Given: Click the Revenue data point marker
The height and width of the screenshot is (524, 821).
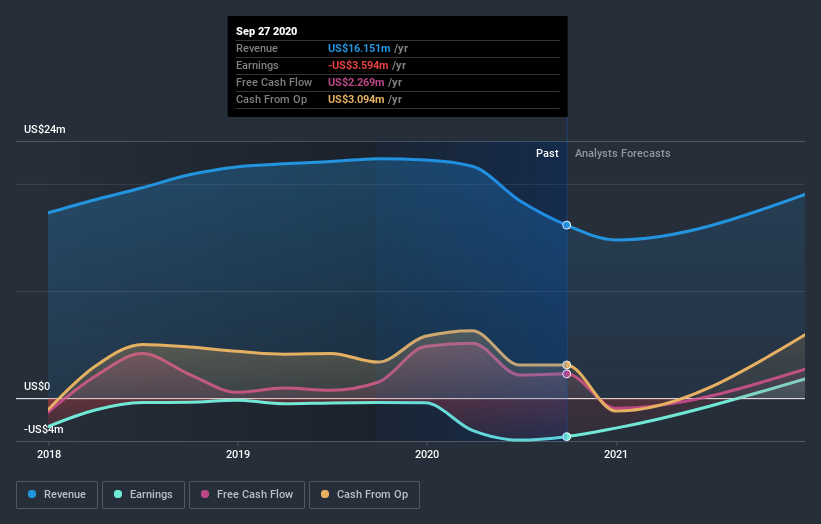Looking at the screenshot, I should [x=567, y=225].
